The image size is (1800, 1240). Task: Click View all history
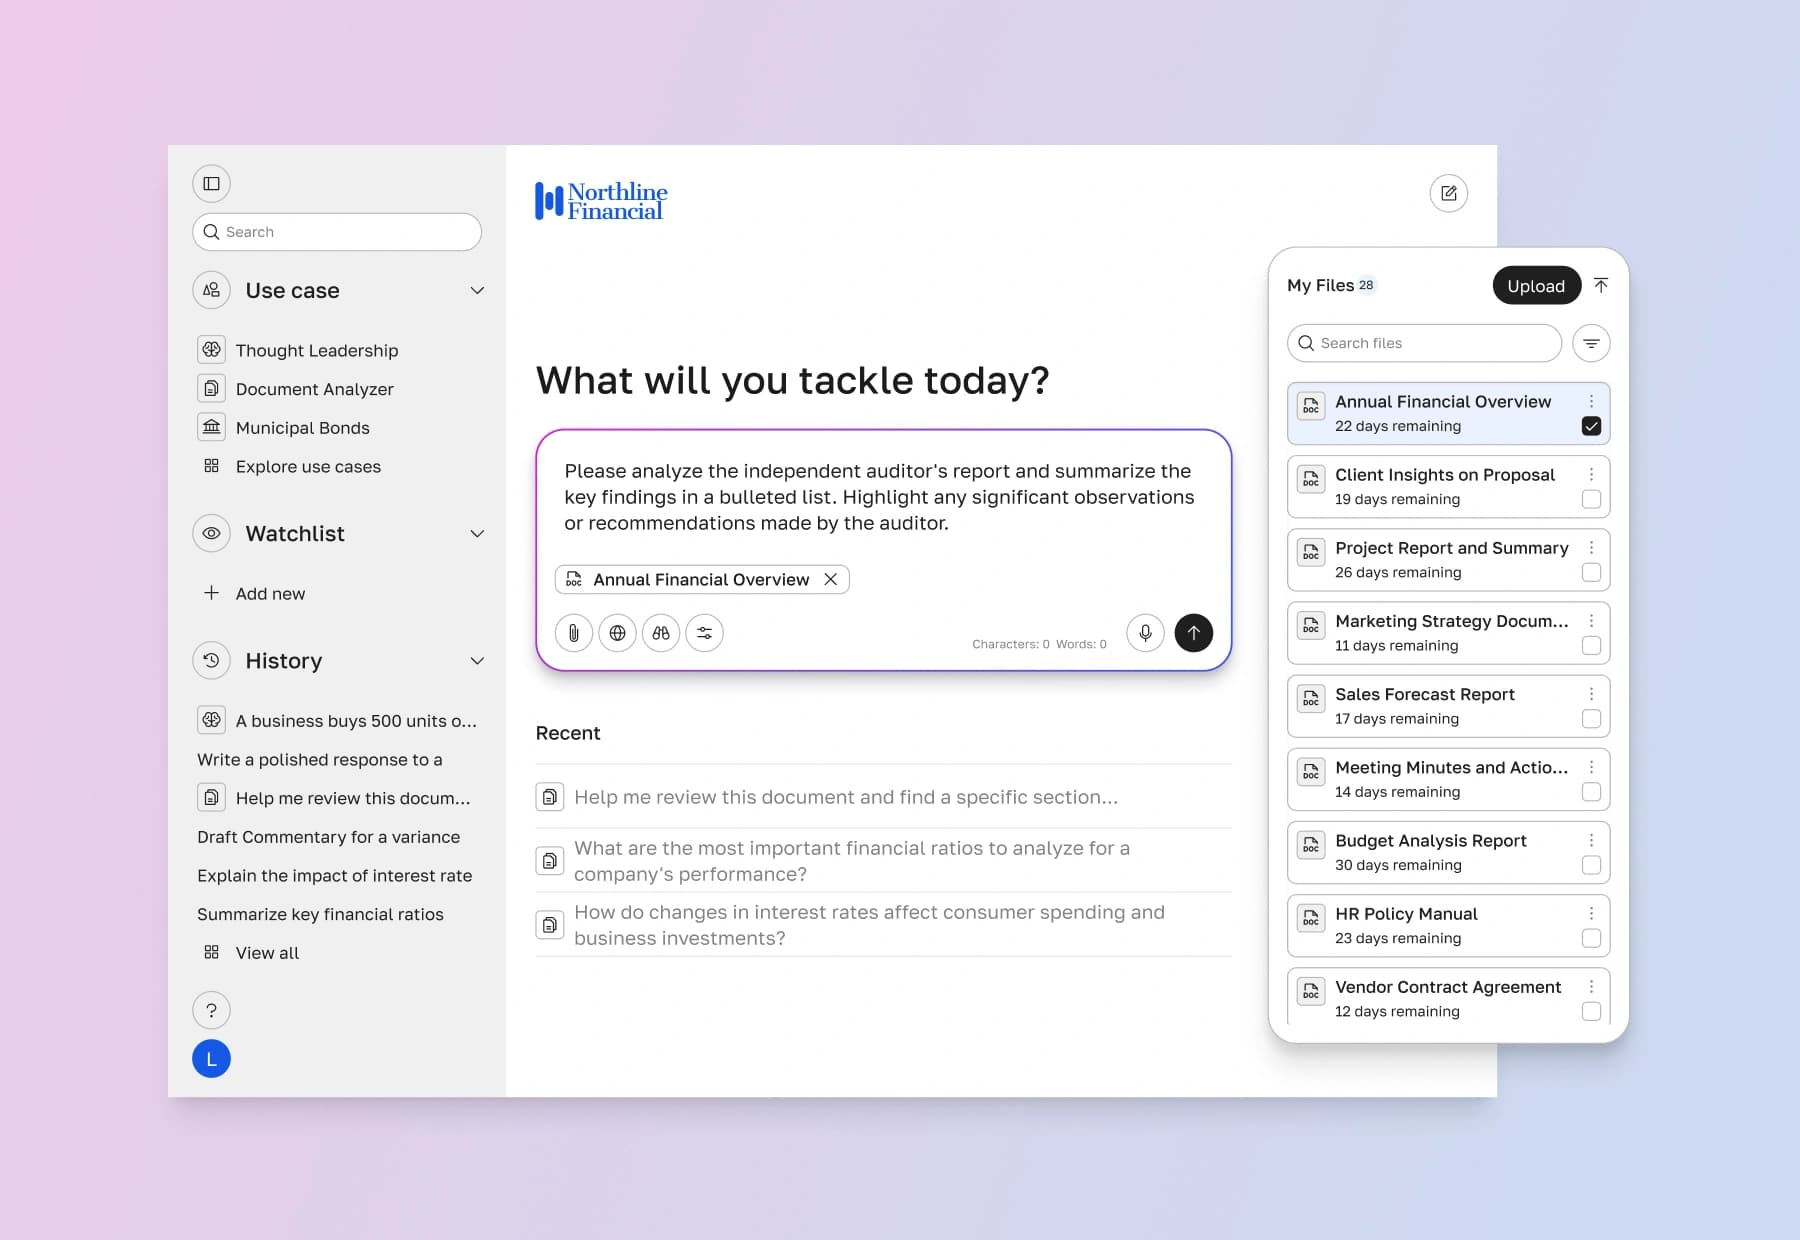point(251,953)
